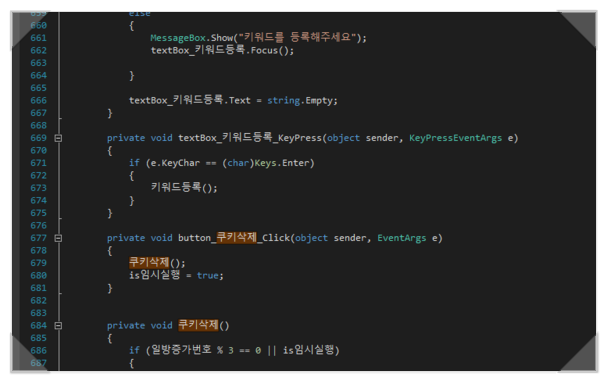Click line number 661

point(38,38)
